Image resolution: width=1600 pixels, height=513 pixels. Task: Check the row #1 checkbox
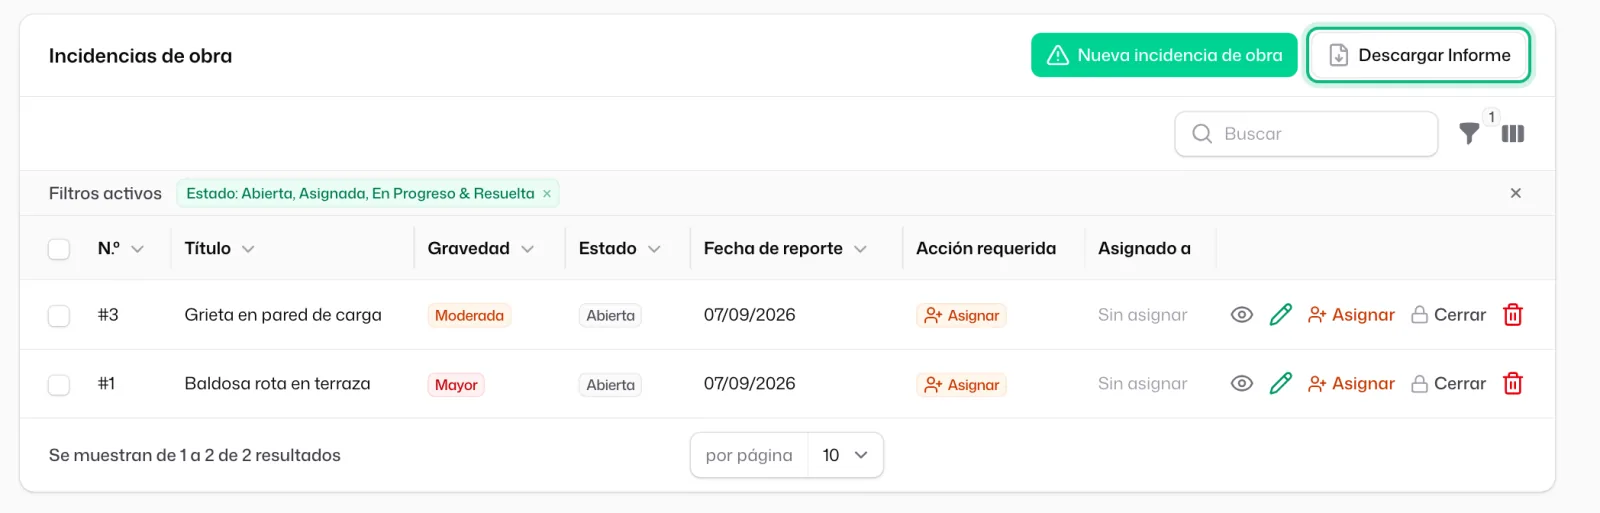point(59,385)
